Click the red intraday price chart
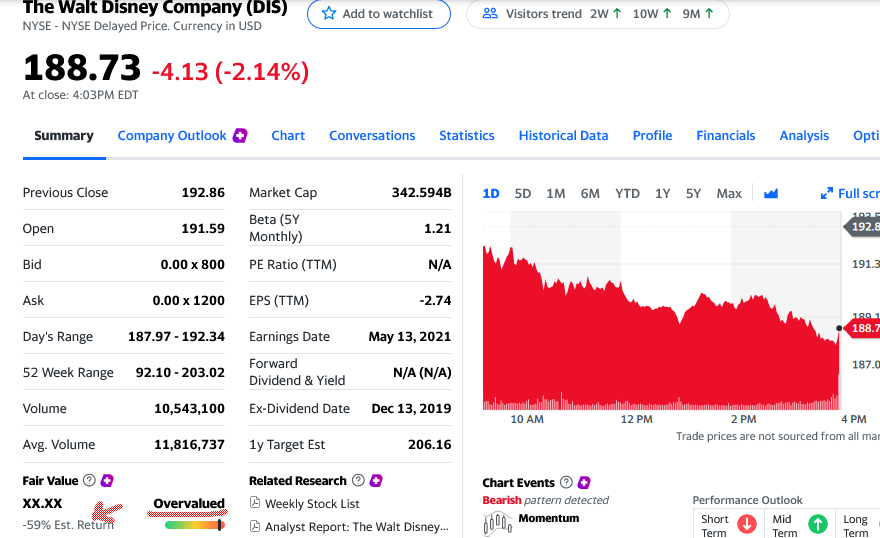 coord(661,328)
